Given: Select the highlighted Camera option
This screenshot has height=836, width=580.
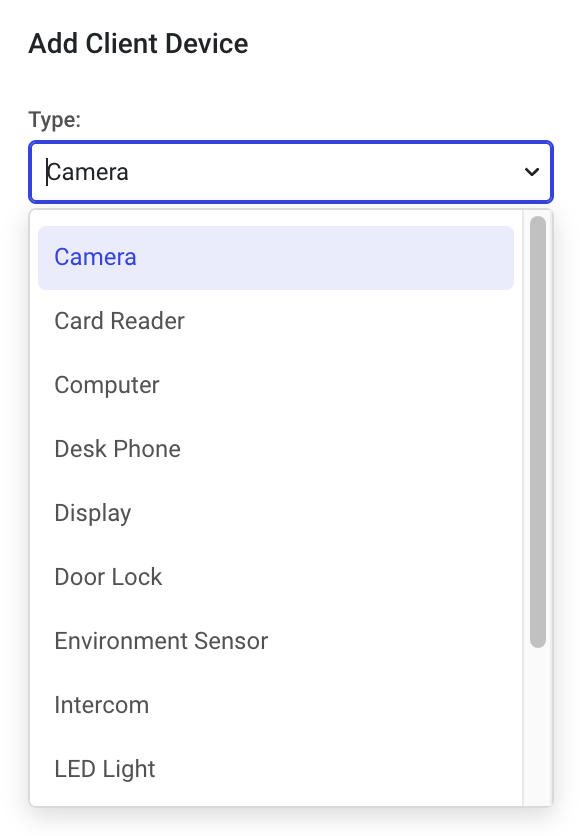Looking at the screenshot, I should [x=276, y=258].
